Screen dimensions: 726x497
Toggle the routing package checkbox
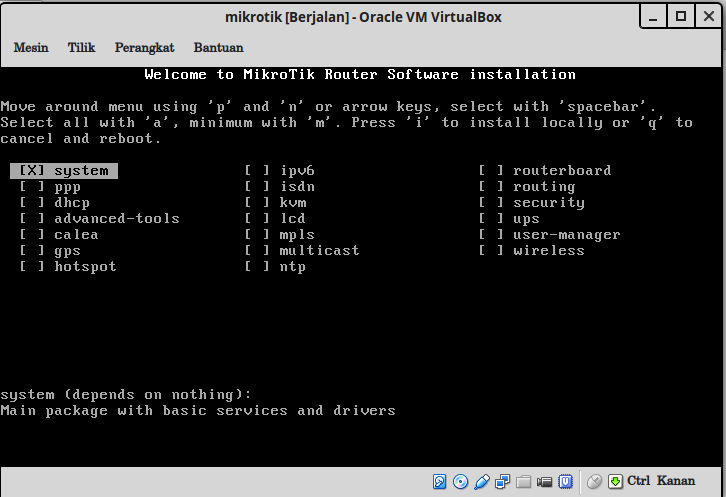tap(491, 187)
